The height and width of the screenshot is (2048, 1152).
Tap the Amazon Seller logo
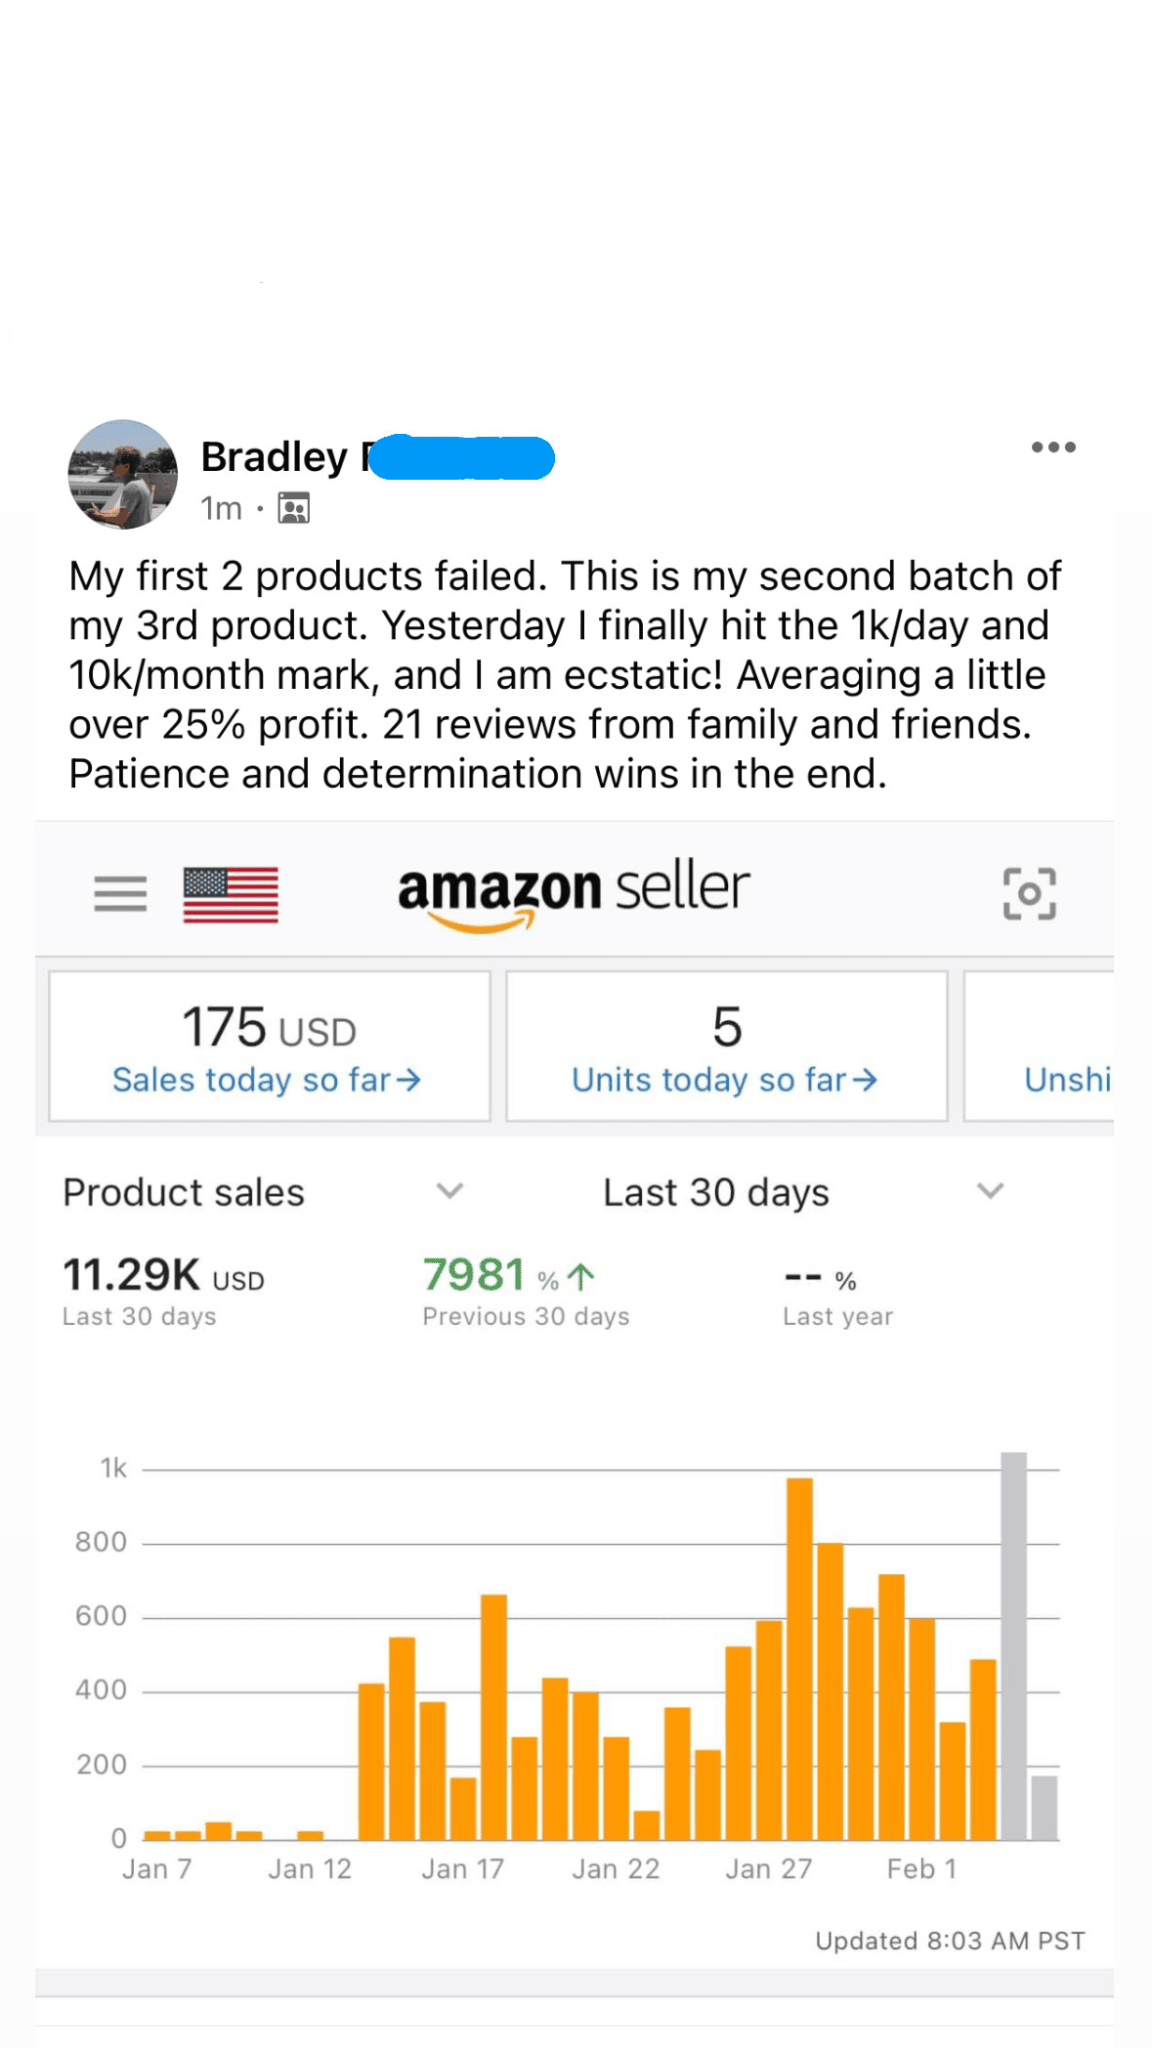tap(573, 892)
